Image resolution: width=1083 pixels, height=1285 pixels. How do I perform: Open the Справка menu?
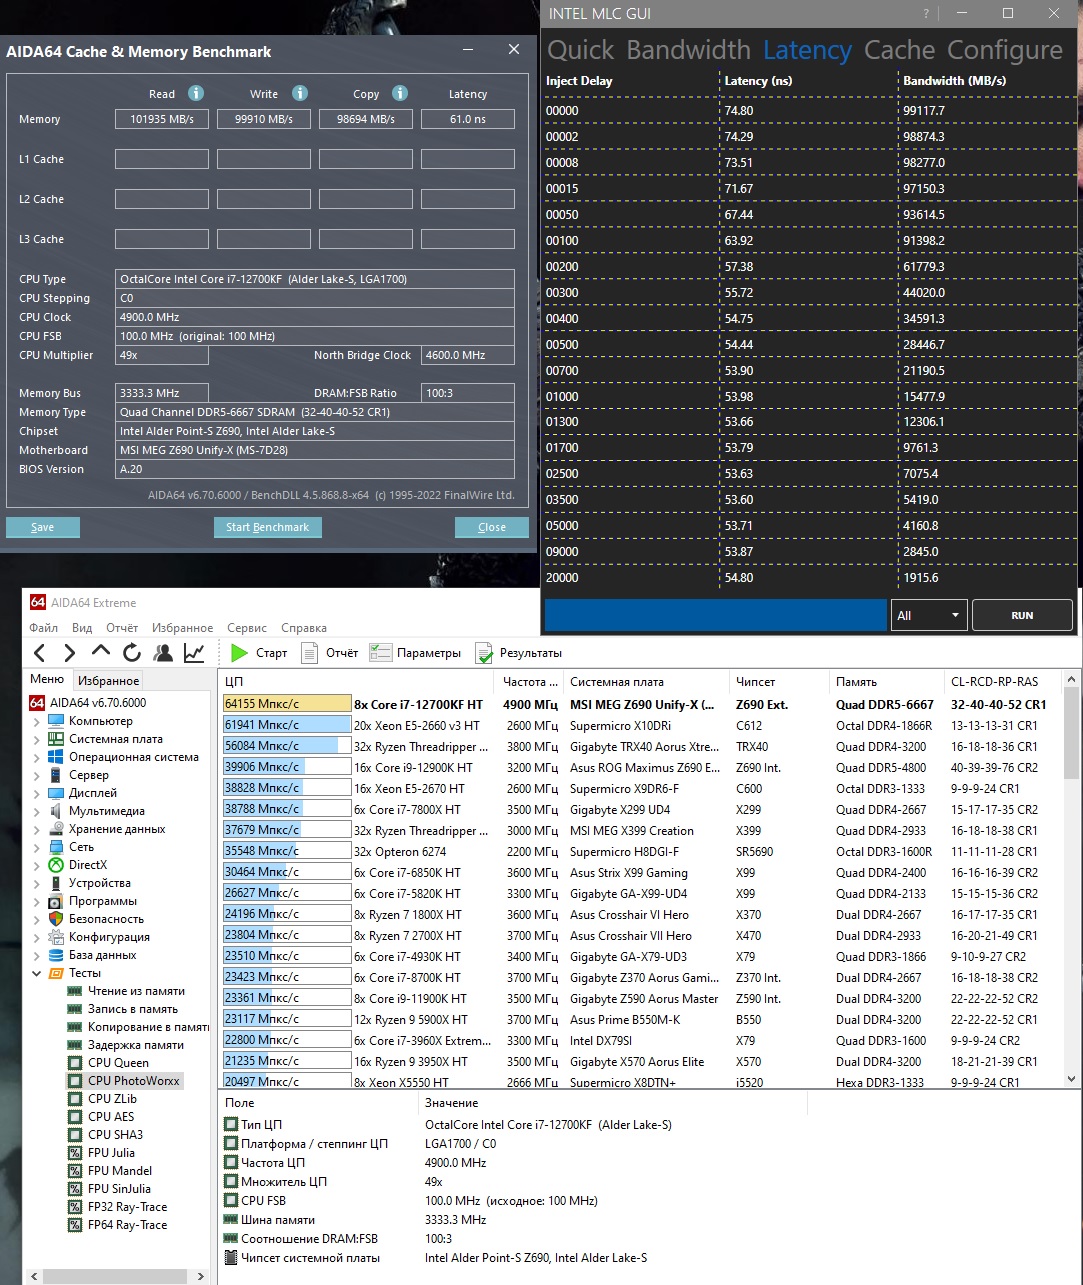point(304,628)
